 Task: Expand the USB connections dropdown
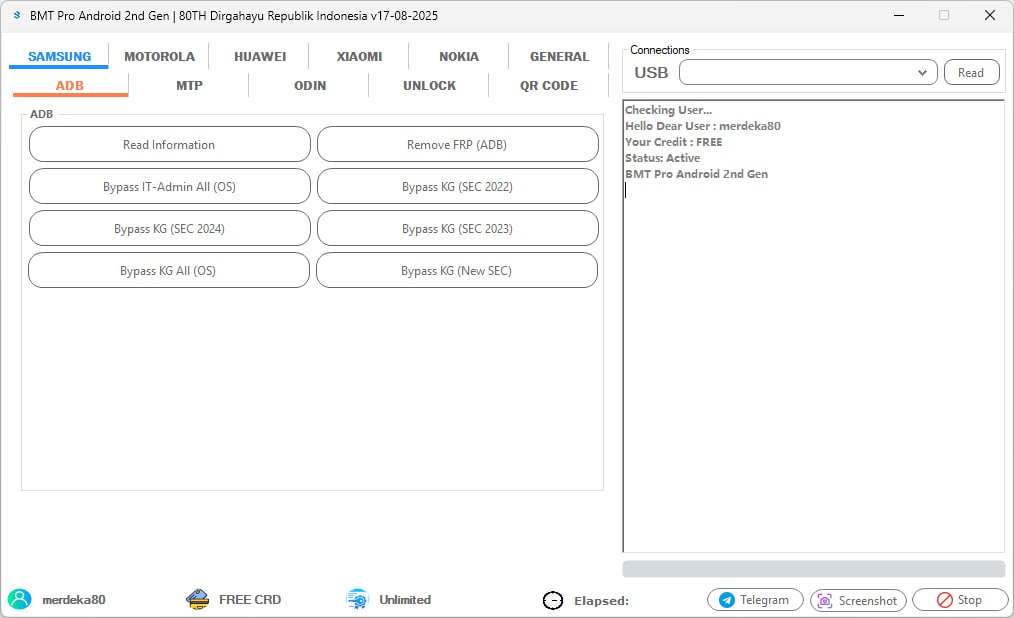point(808,72)
